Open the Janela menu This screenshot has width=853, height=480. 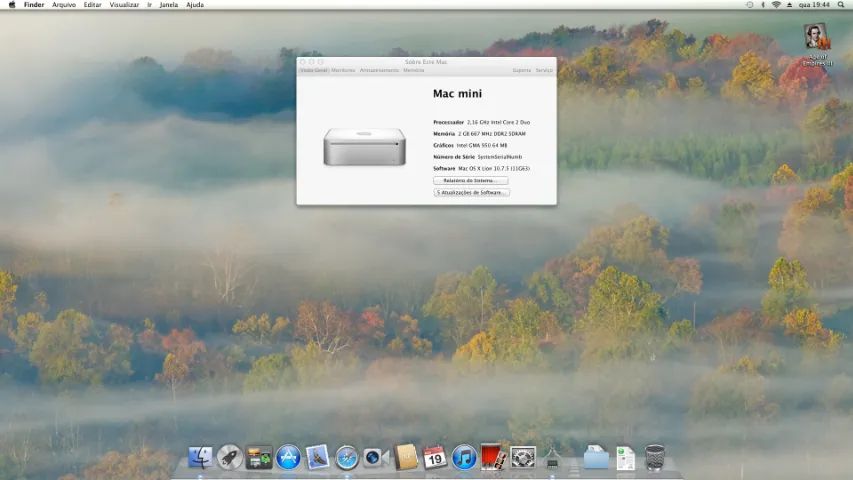(169, 4)
